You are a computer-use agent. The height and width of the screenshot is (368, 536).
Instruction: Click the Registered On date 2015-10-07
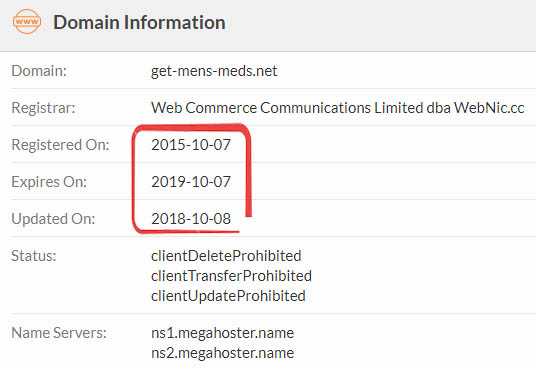click(191, 145)
